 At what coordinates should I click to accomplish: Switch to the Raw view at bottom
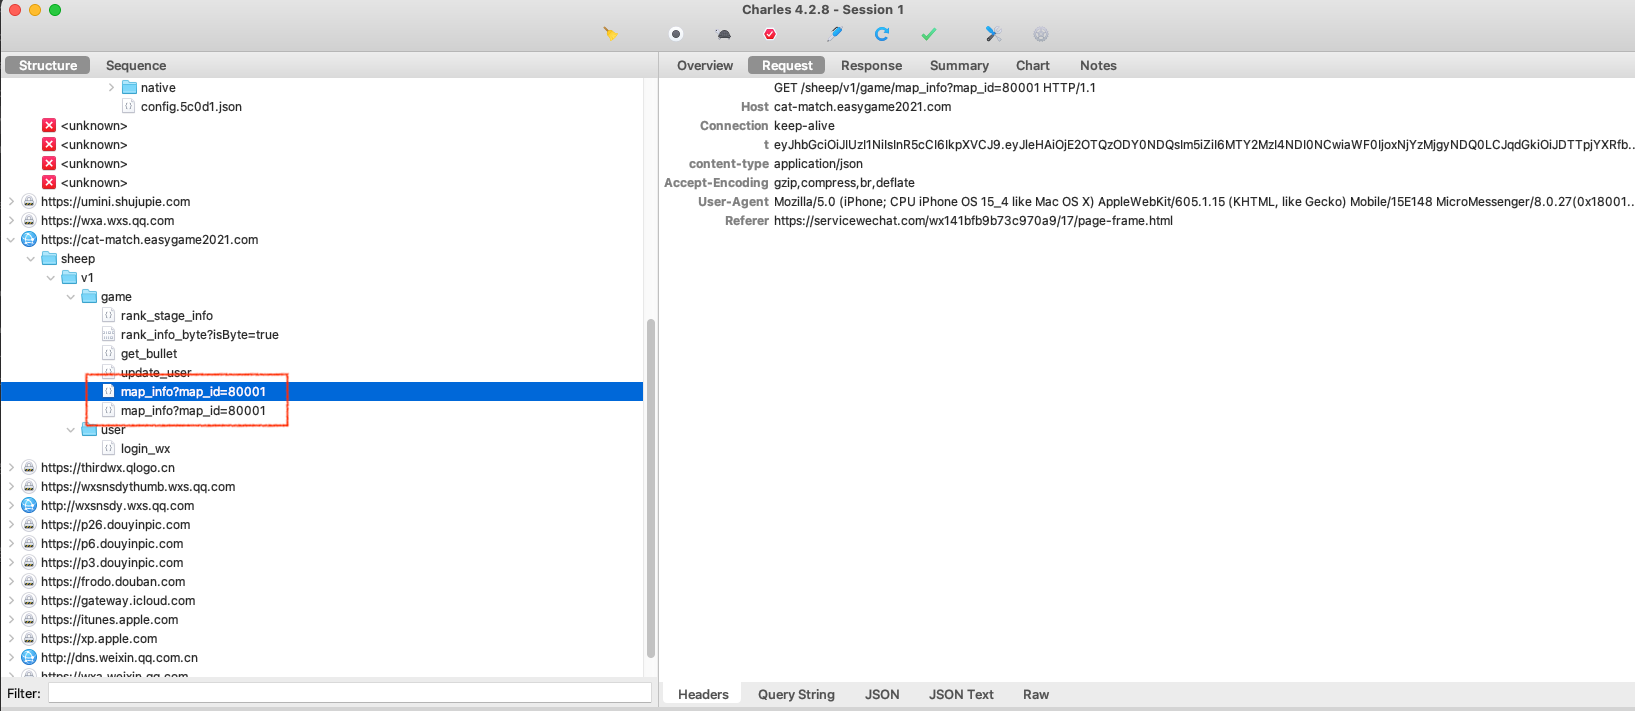click(x=1035, y=694)
